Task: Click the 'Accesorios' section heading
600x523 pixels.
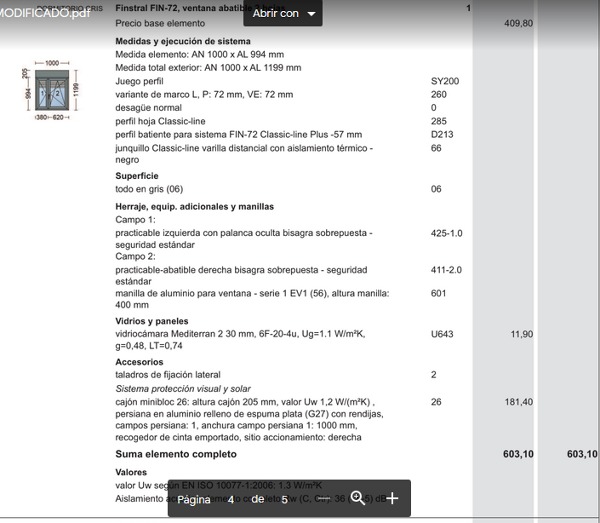Action: pos(138,362)
